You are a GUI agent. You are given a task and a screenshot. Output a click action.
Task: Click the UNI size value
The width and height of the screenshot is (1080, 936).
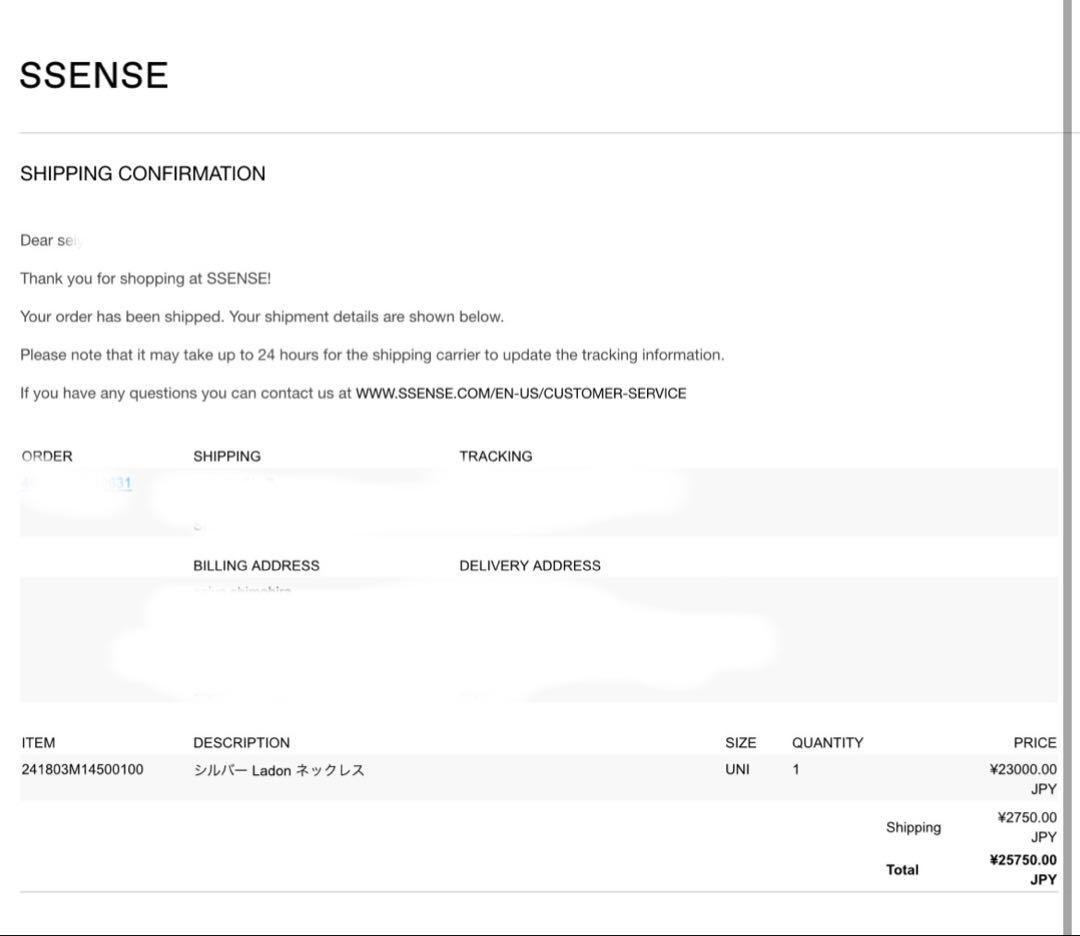[737, 770]
